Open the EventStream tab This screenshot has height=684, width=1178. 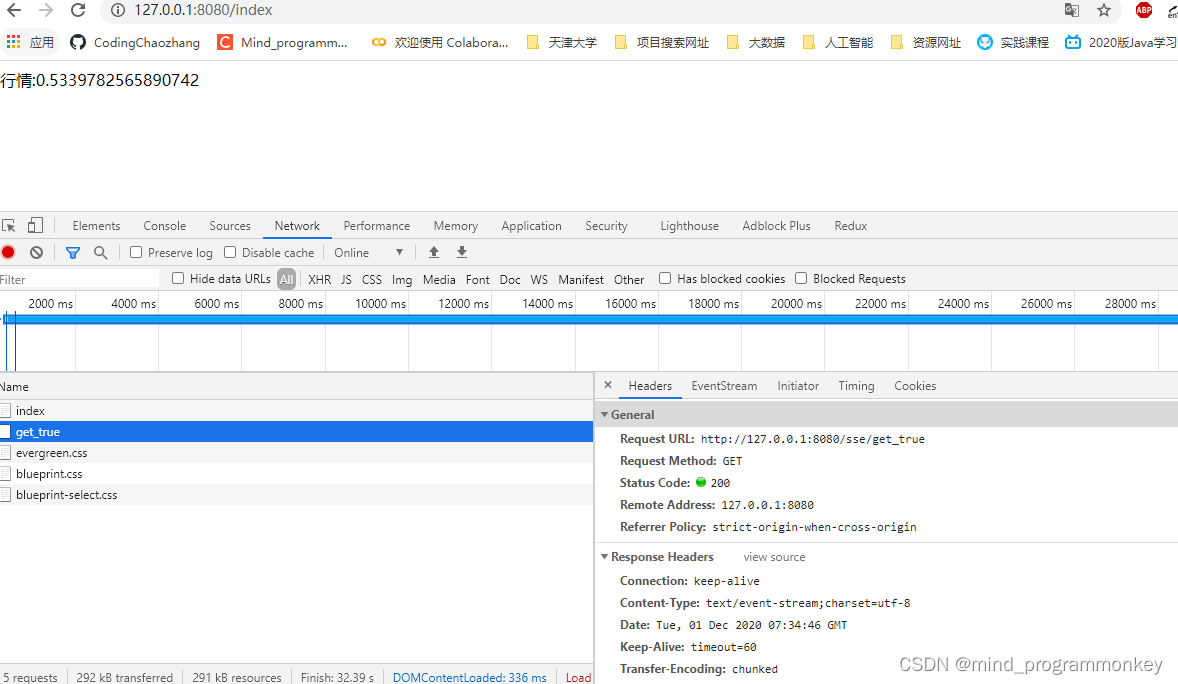(724, 386)
